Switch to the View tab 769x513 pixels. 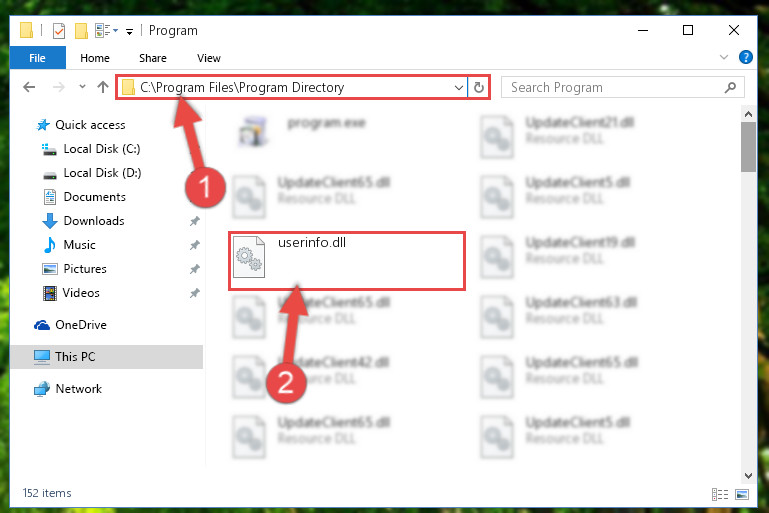pos(209,58)
